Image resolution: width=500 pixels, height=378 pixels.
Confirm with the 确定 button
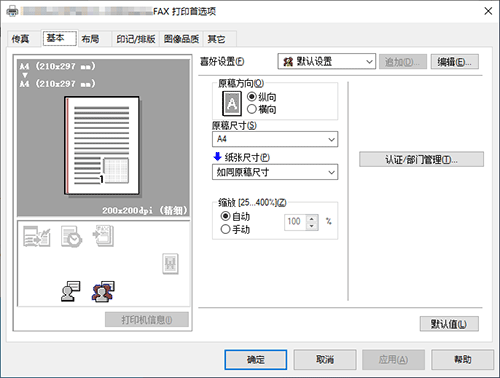point(256,360)
